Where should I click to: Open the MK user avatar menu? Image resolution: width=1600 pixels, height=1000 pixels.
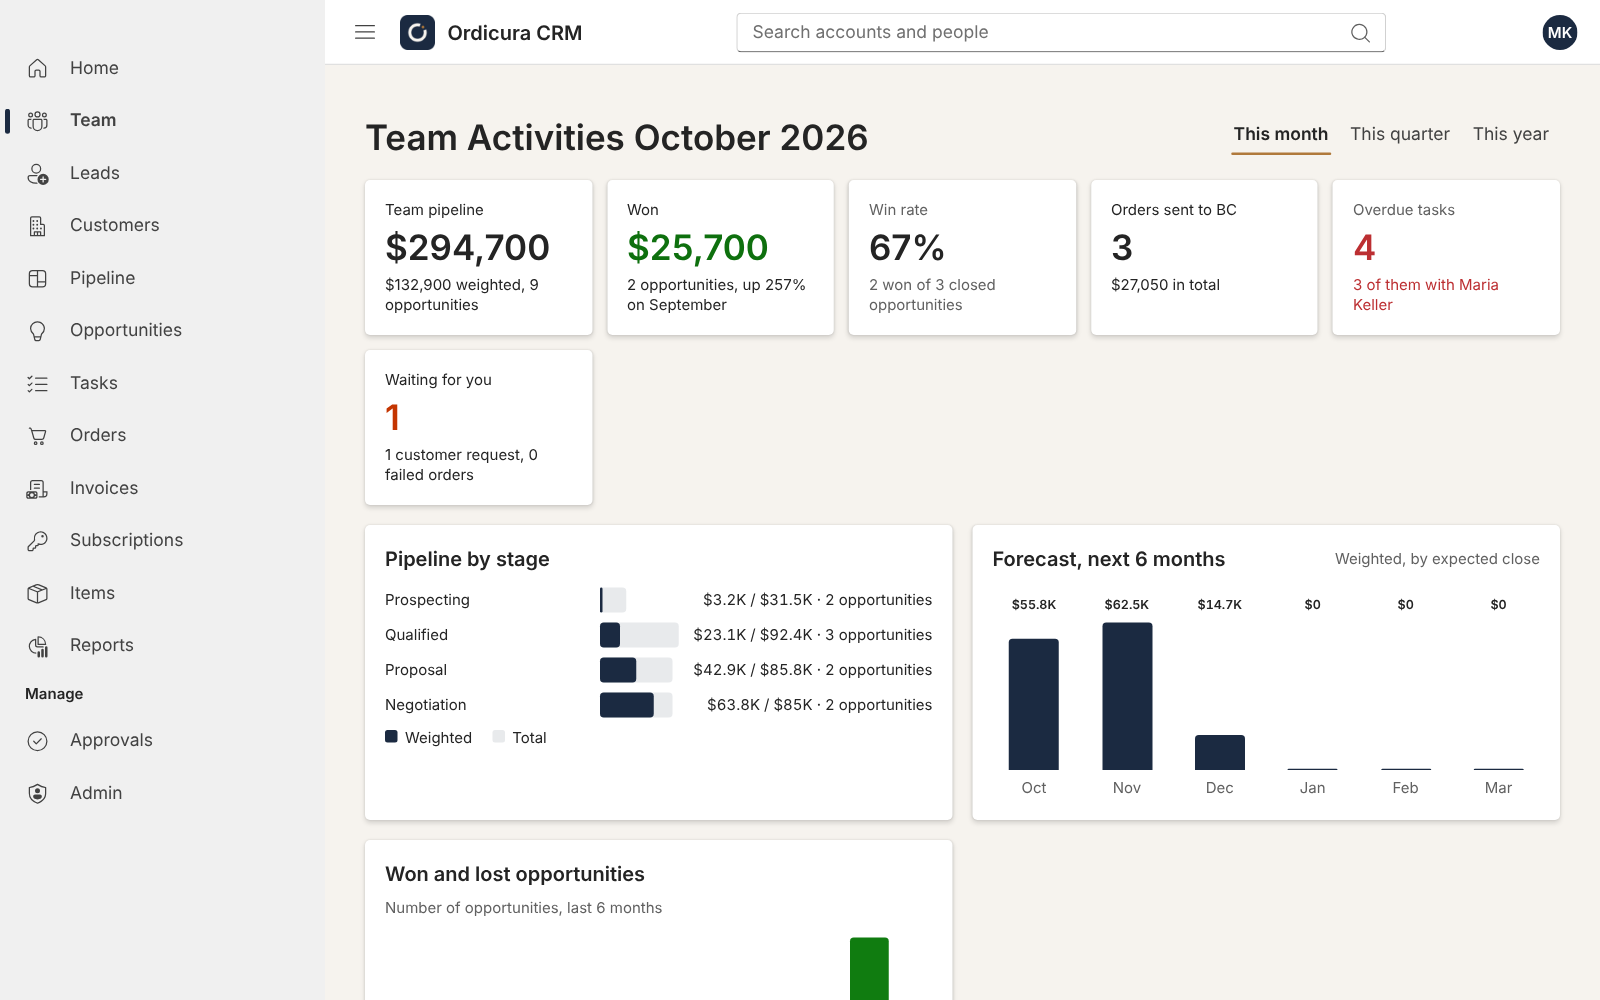click(1559, 33)
